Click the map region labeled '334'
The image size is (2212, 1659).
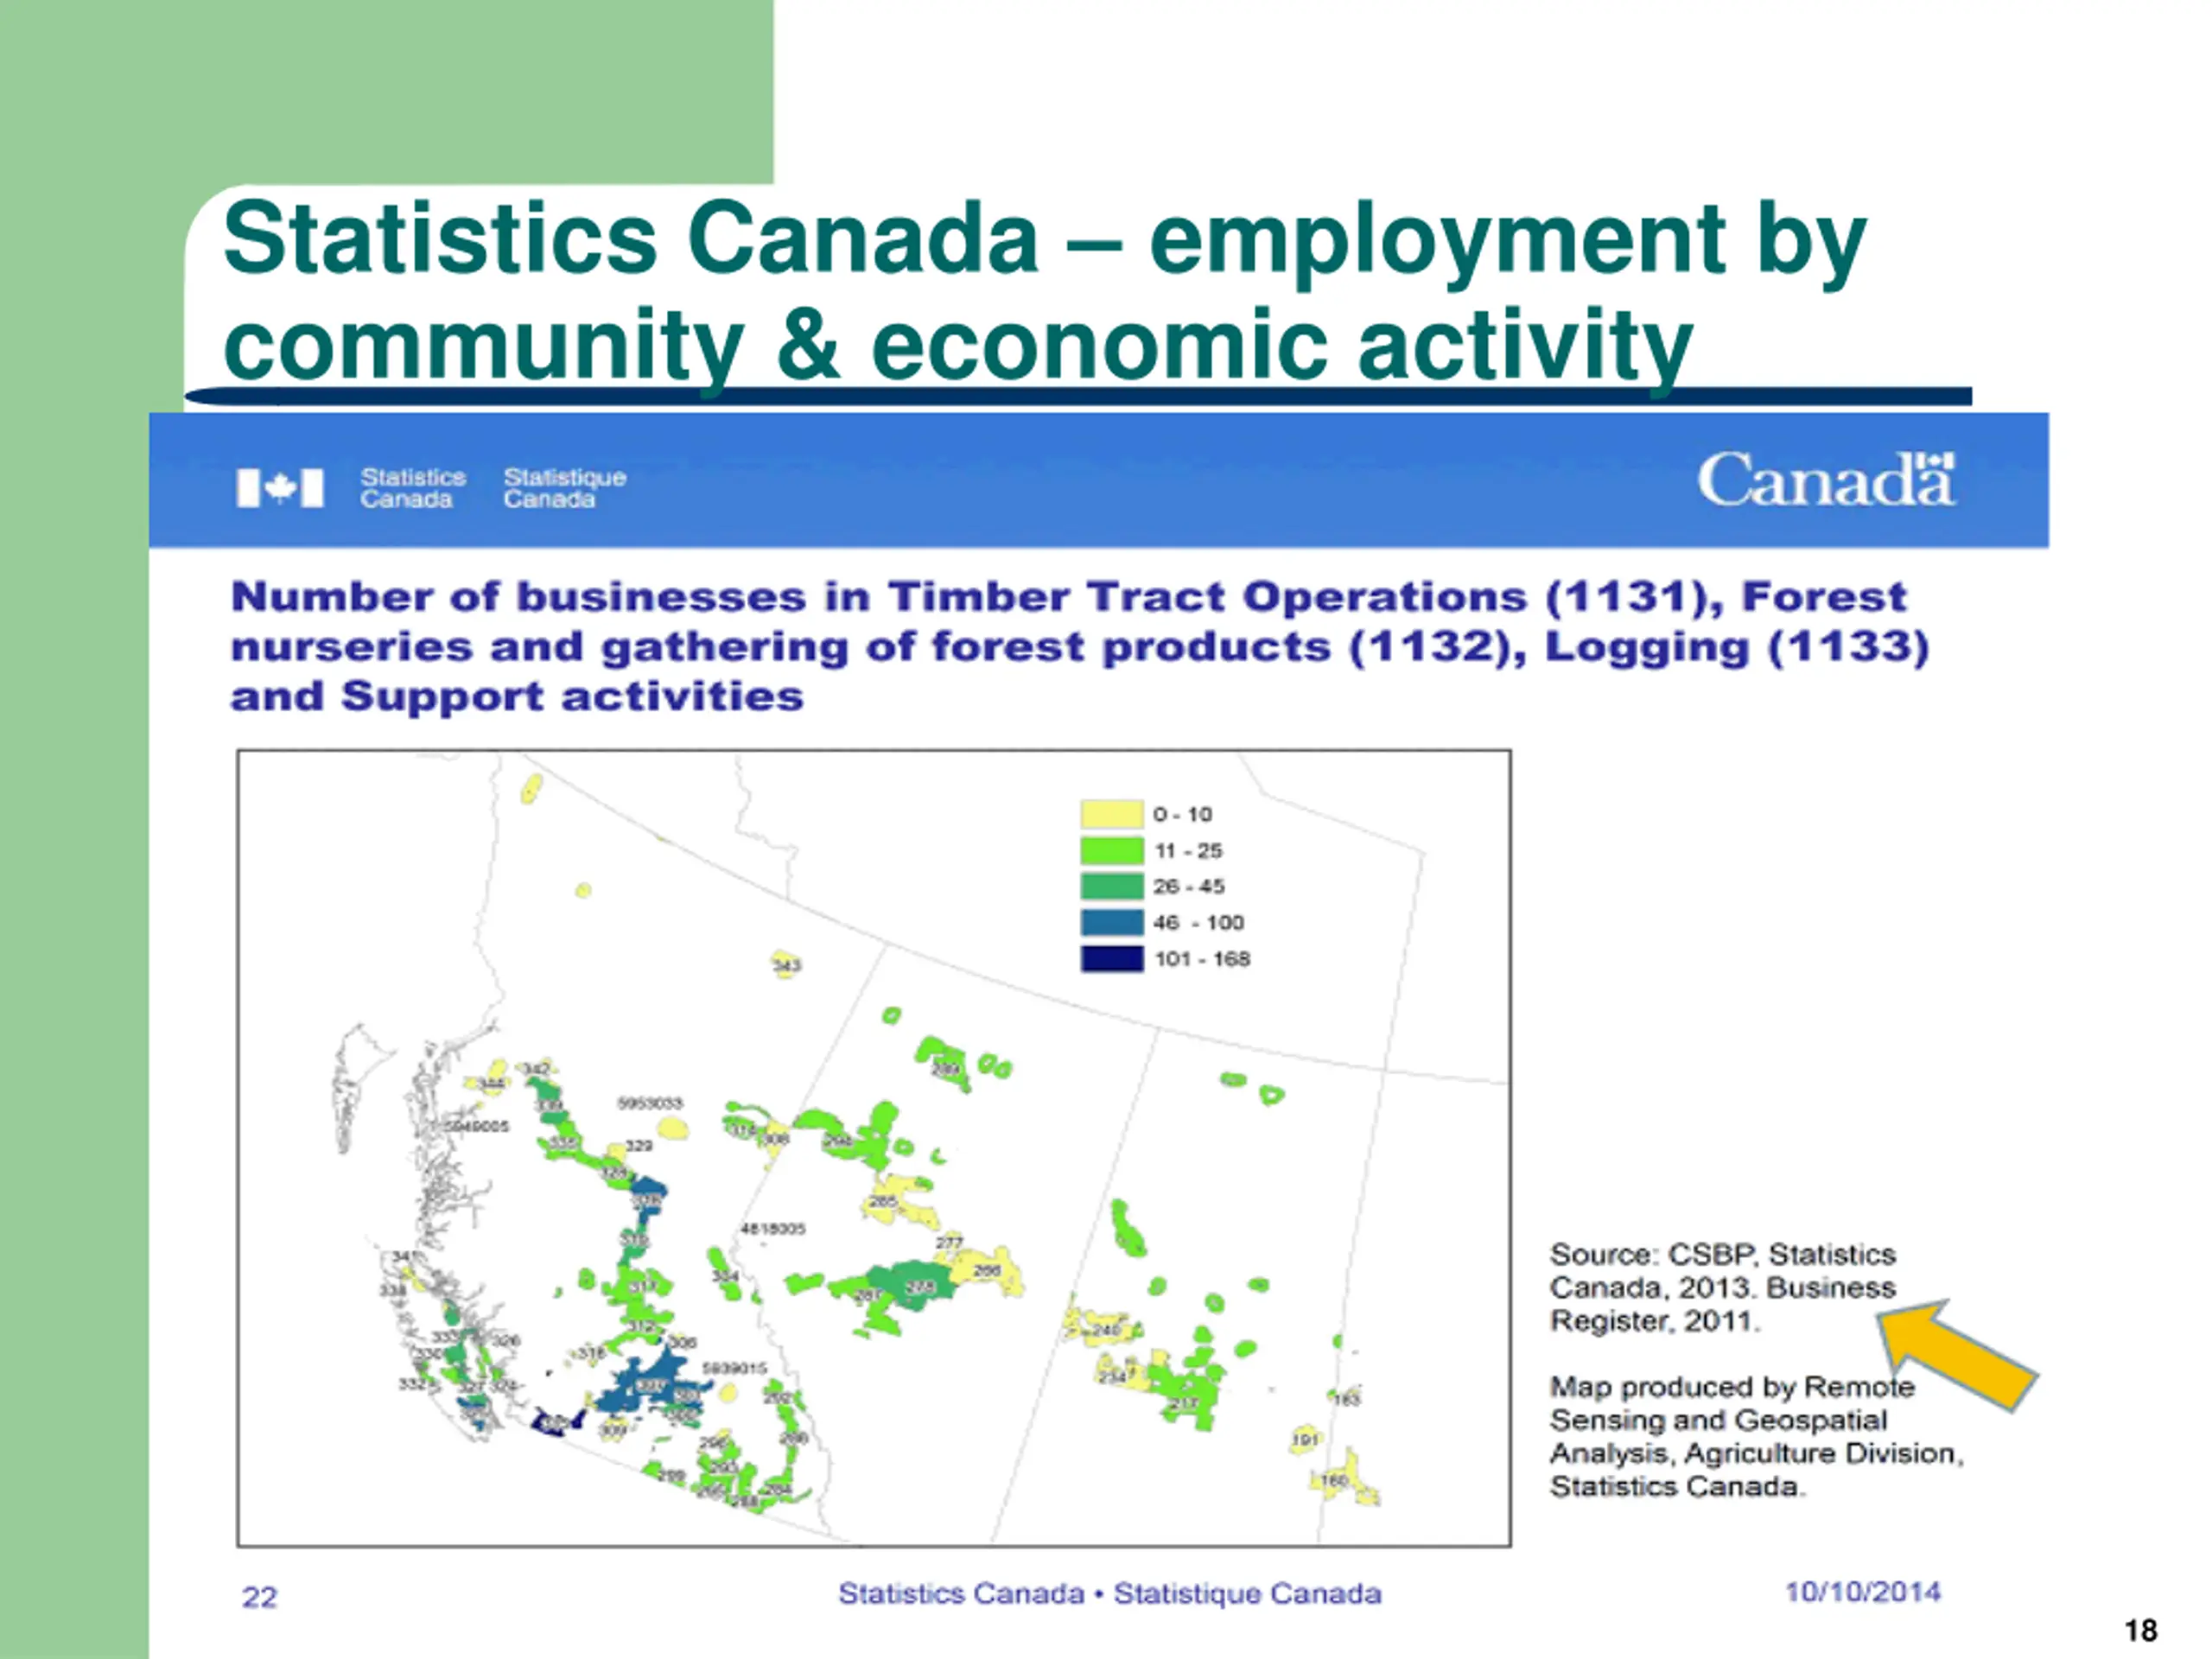coord(724,1276)
